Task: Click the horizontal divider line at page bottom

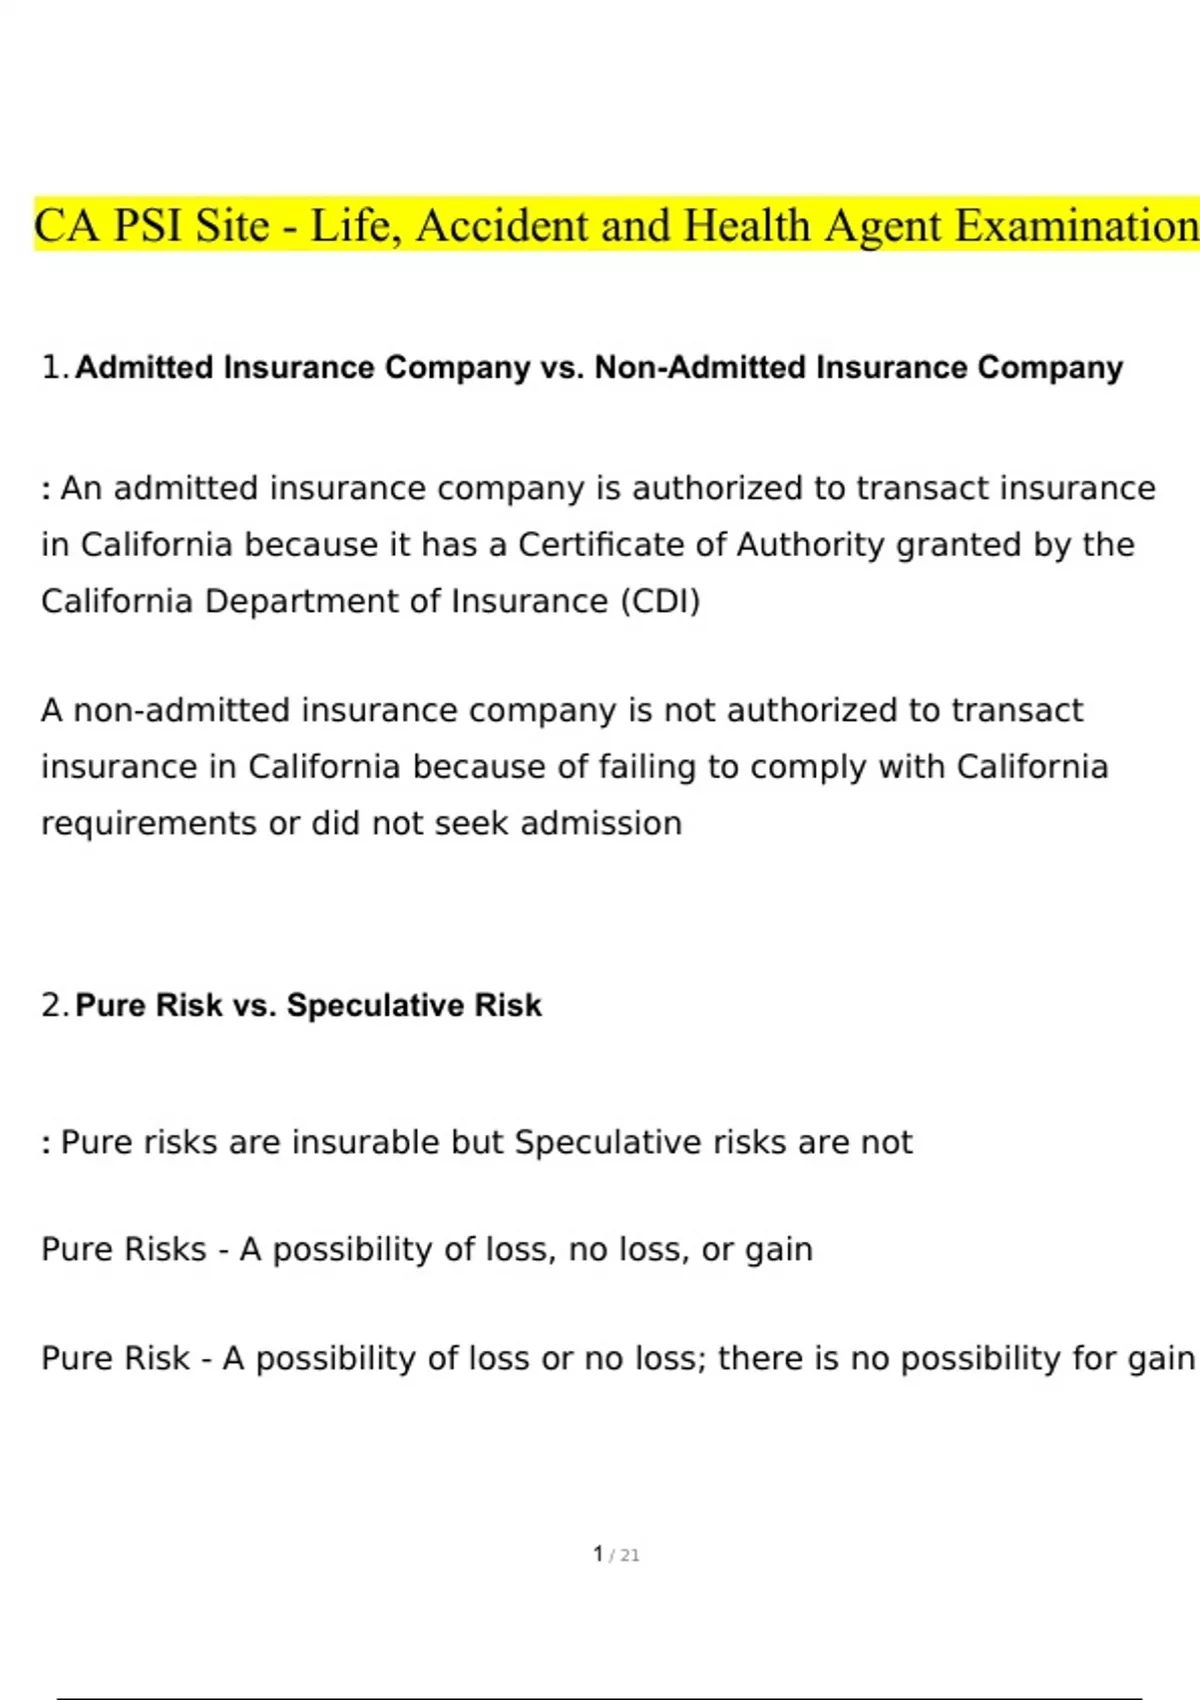Action: 599,1698
